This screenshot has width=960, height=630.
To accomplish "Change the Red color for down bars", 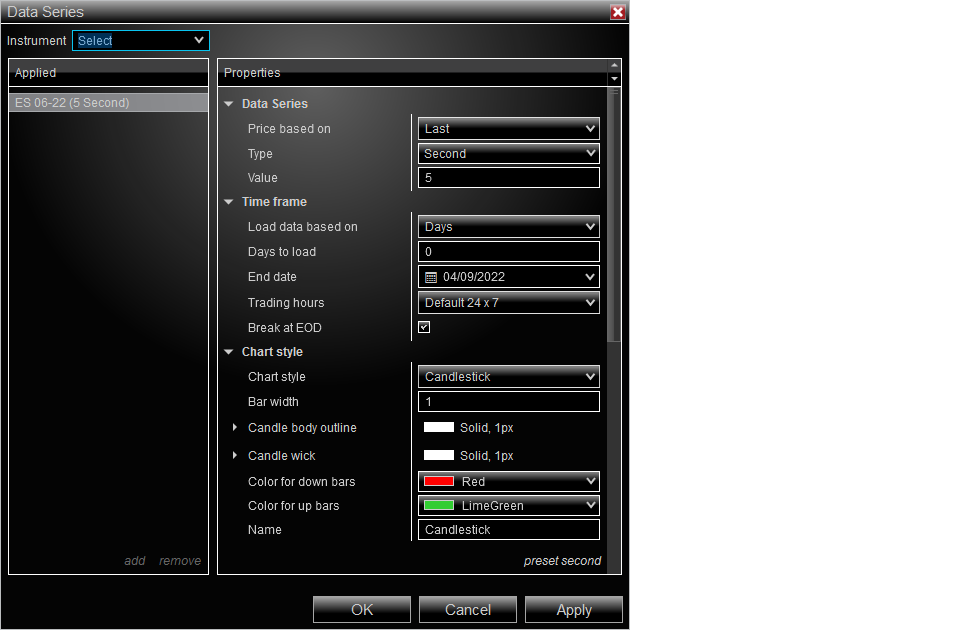I will (x=508, y=481).
